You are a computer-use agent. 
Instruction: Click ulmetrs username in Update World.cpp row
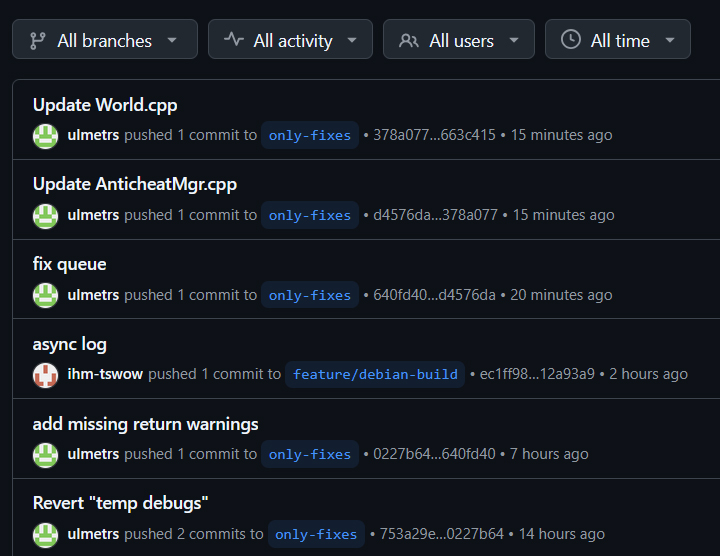pos(93,135)
